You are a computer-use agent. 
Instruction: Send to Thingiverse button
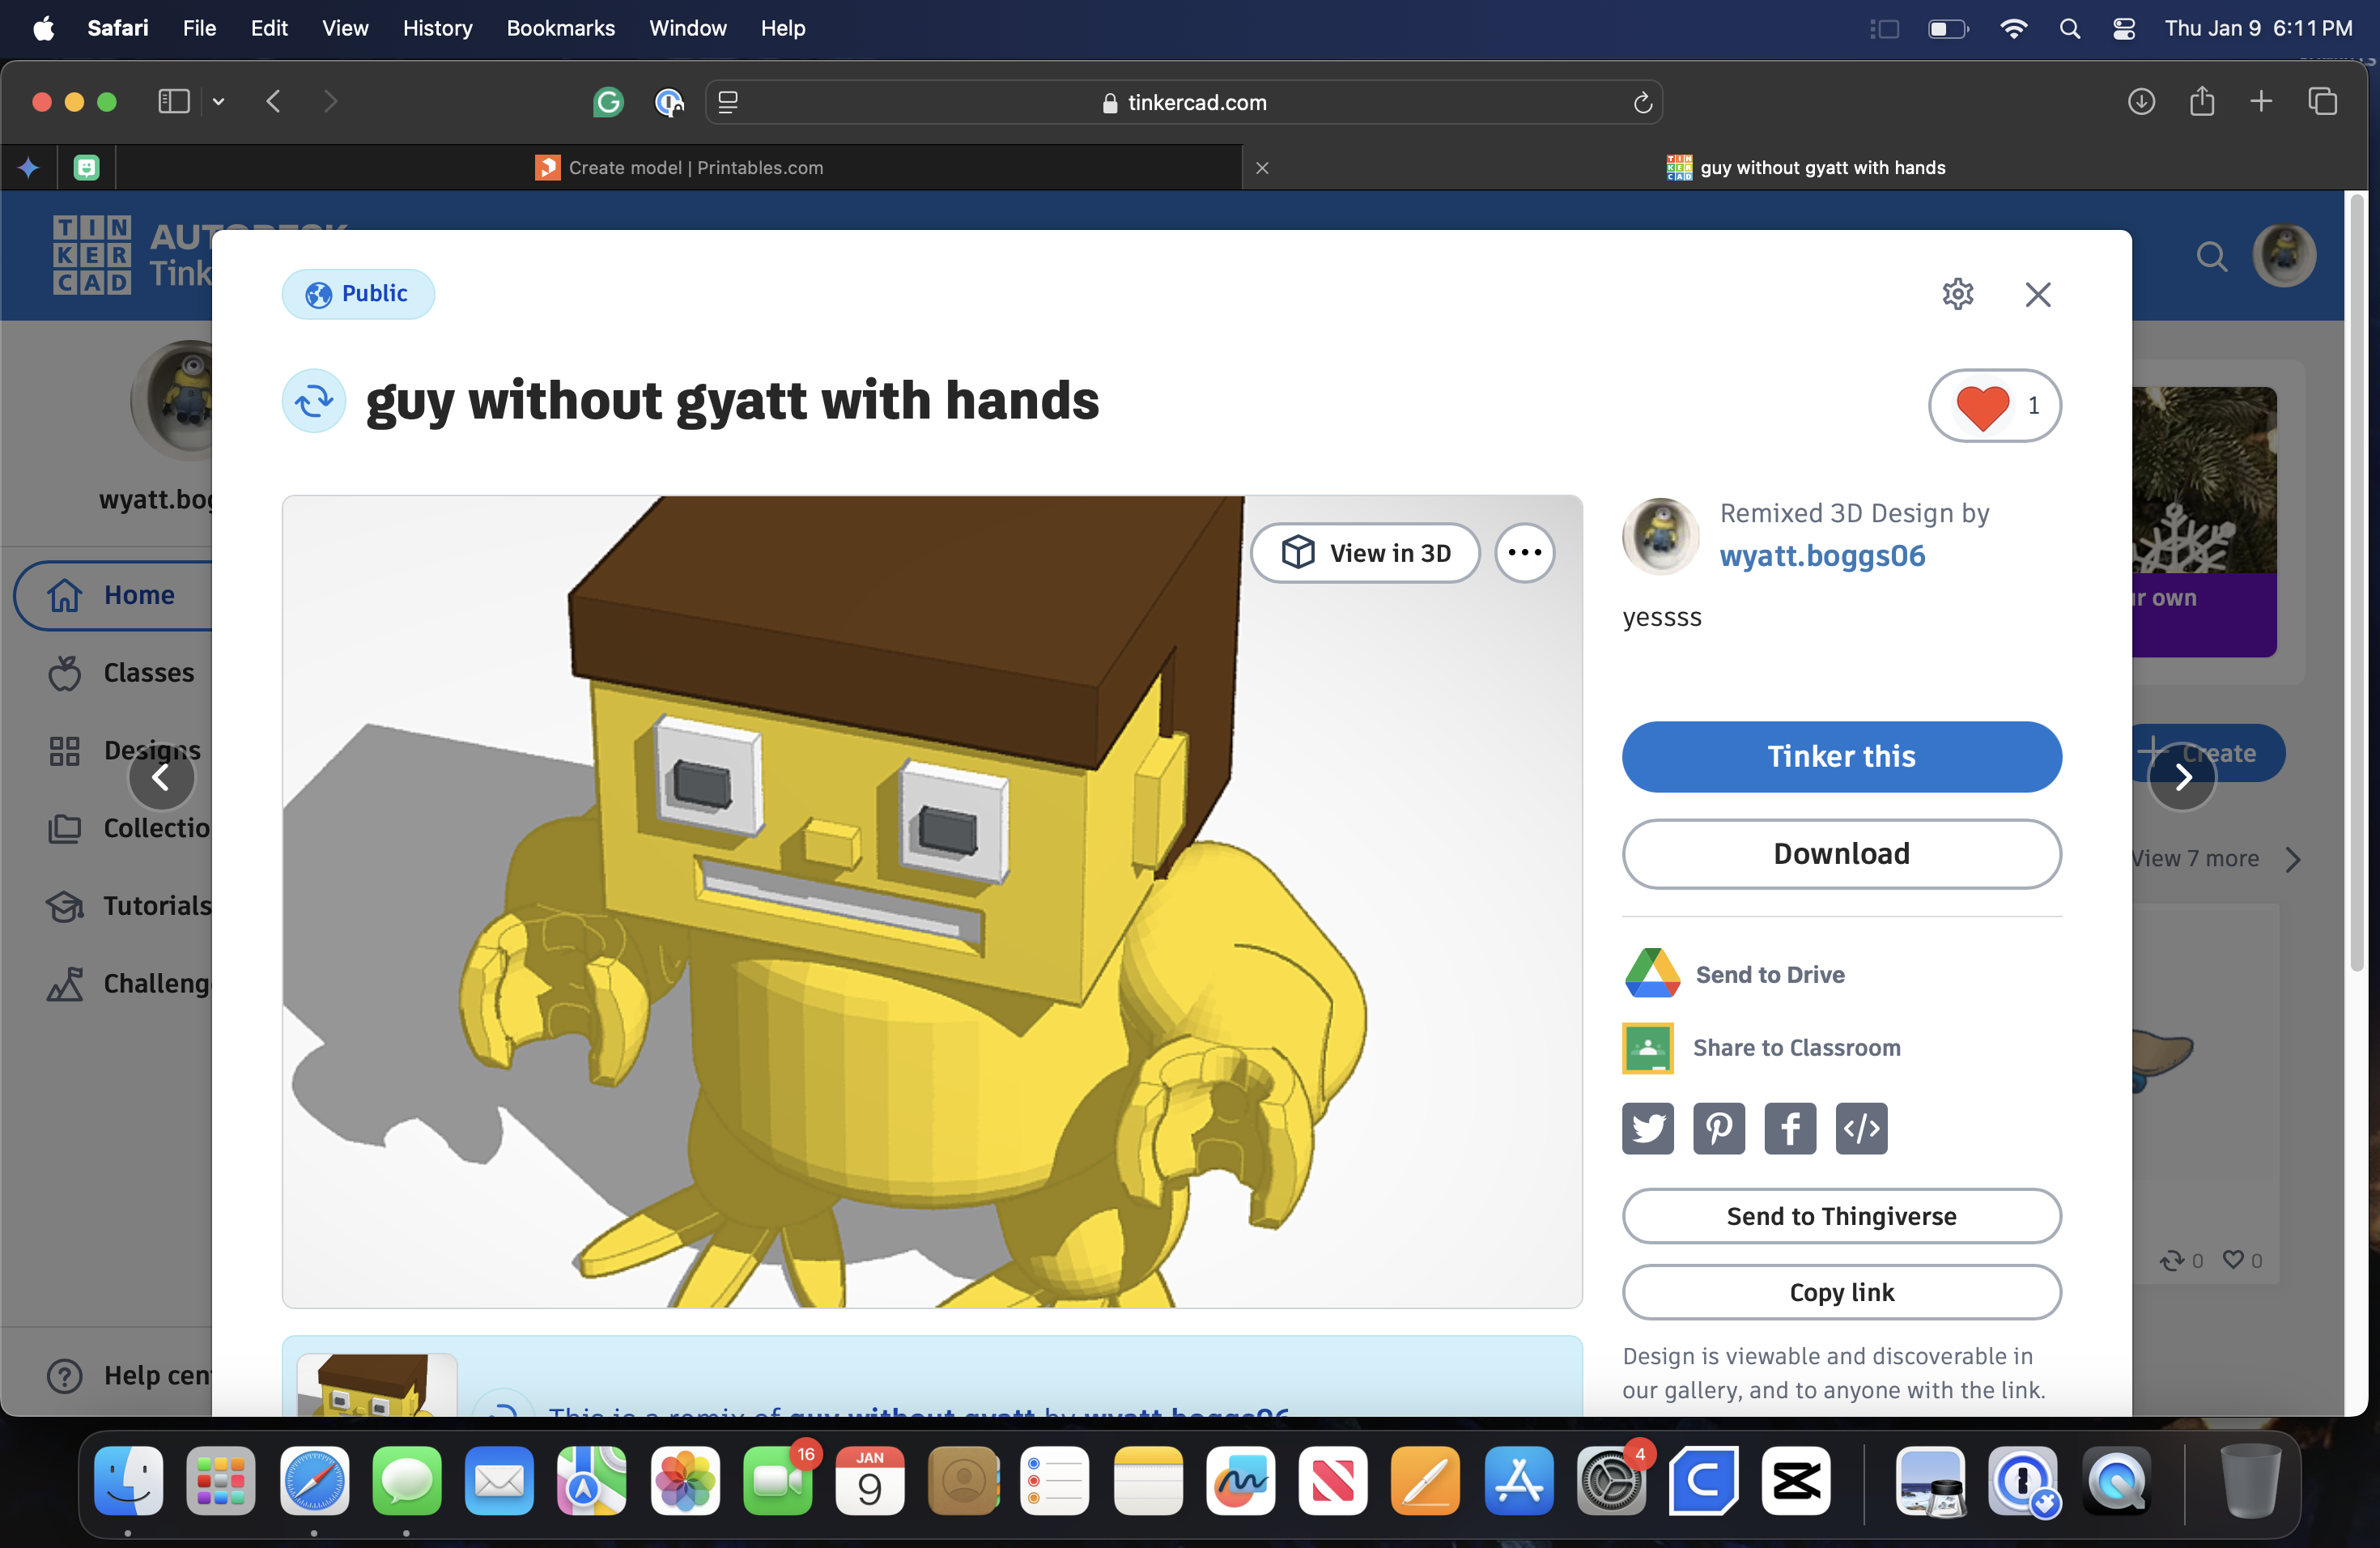click(1841, 1216)
